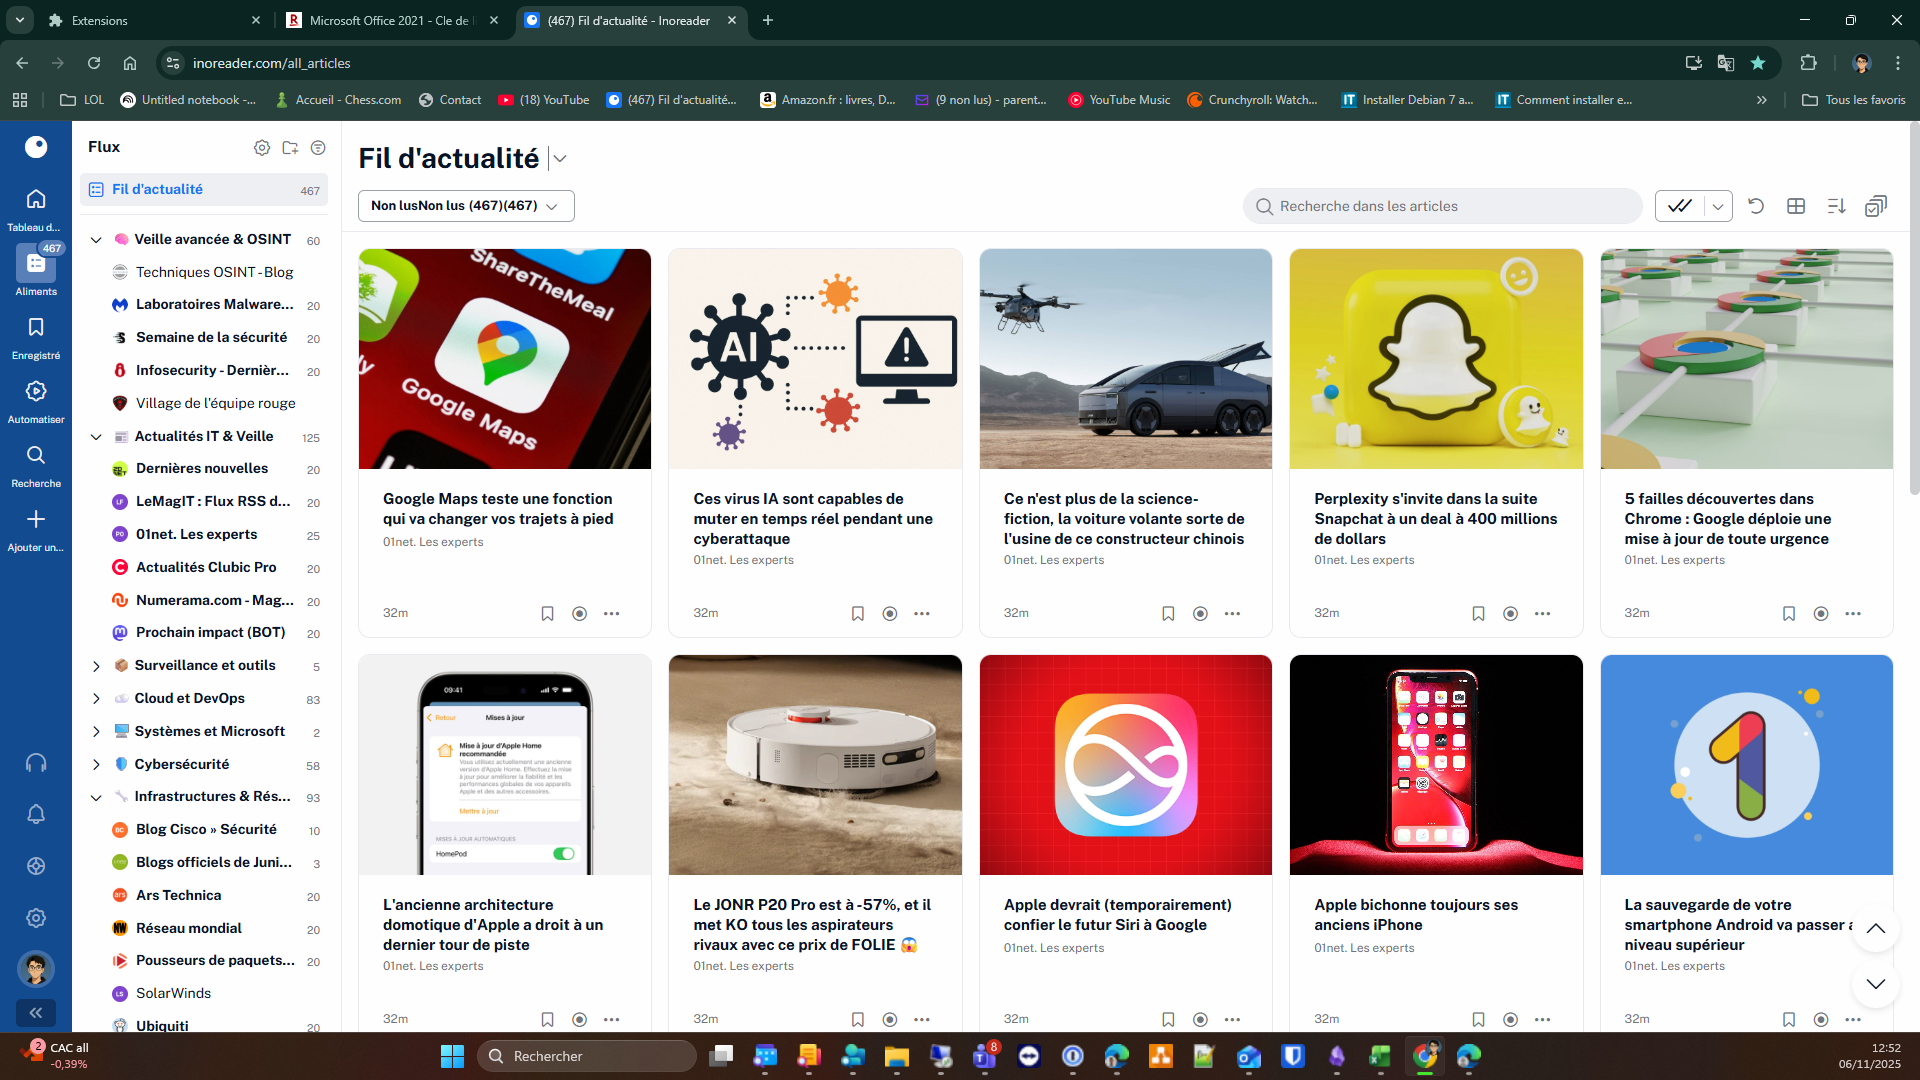This screenshot has height=1080, width=1920.
Task: Mark all articles as read
Action: [x=1682, y=205]
